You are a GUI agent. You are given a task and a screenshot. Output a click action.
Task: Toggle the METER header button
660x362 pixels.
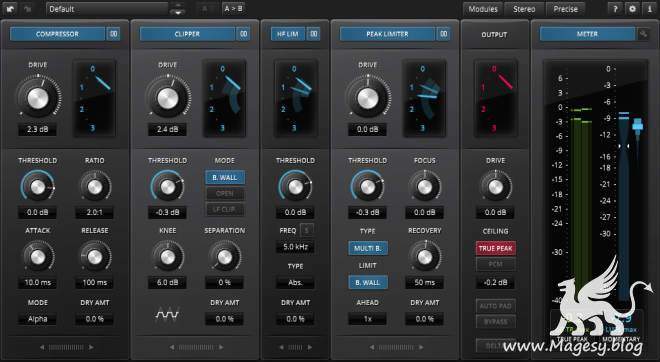coord(587,34)
